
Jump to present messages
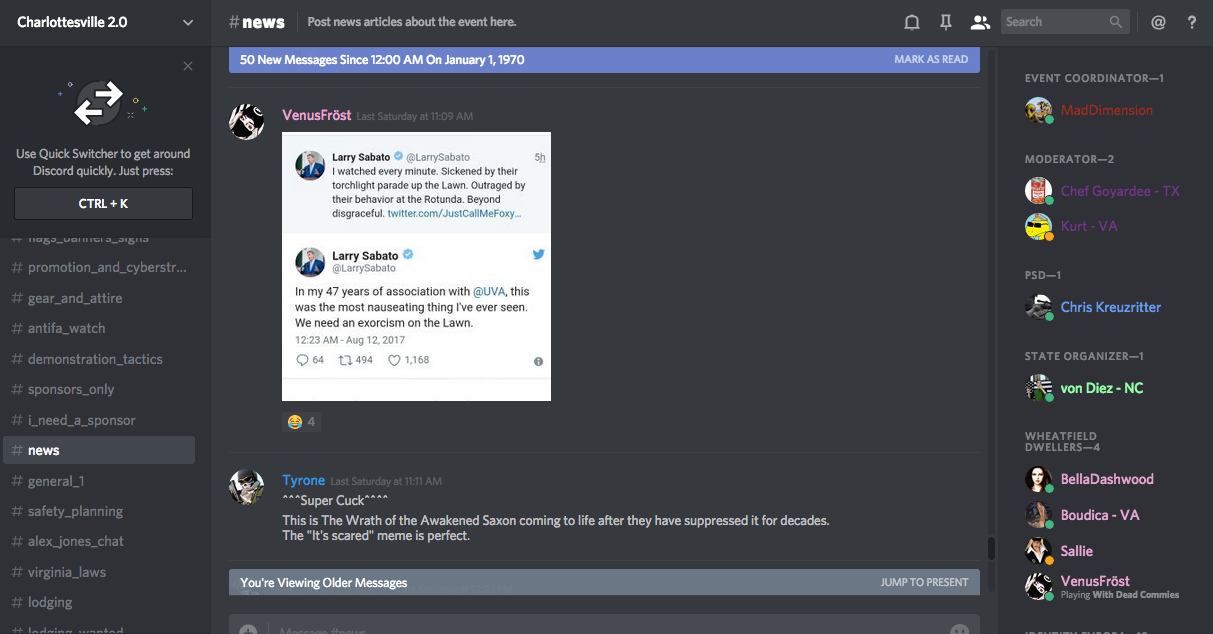924,582
